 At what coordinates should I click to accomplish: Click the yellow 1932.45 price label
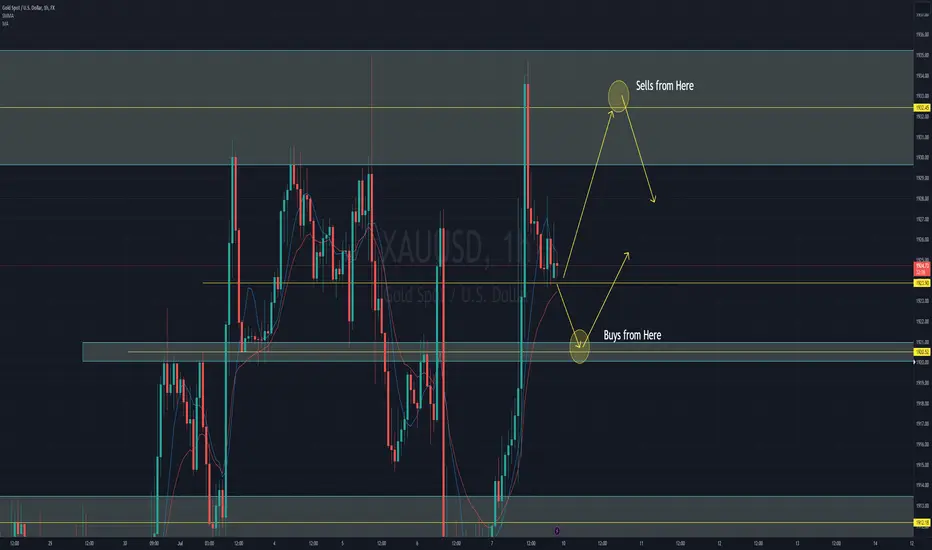click(922, 108)
